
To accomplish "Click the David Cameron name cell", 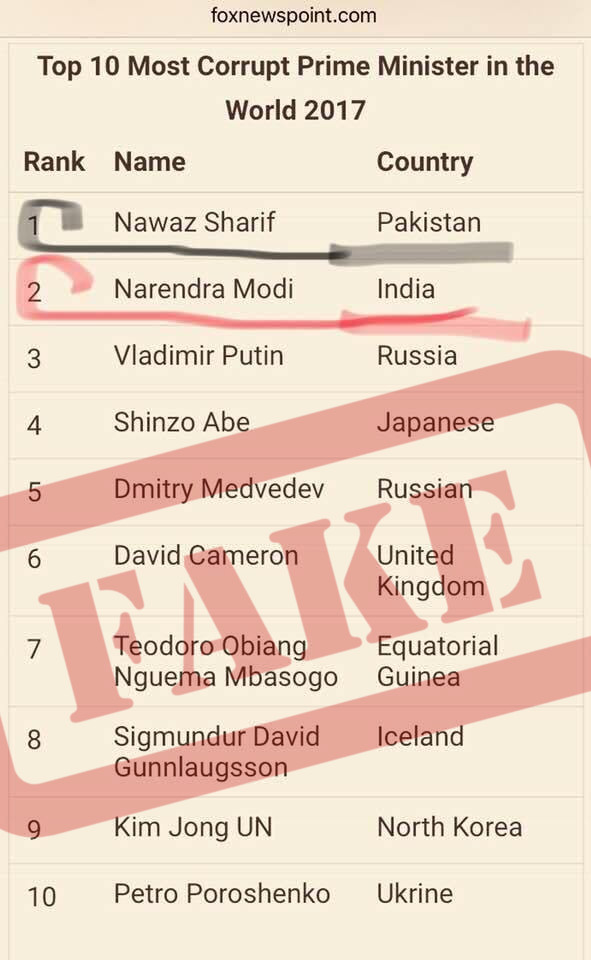I will tap(206, 556).
